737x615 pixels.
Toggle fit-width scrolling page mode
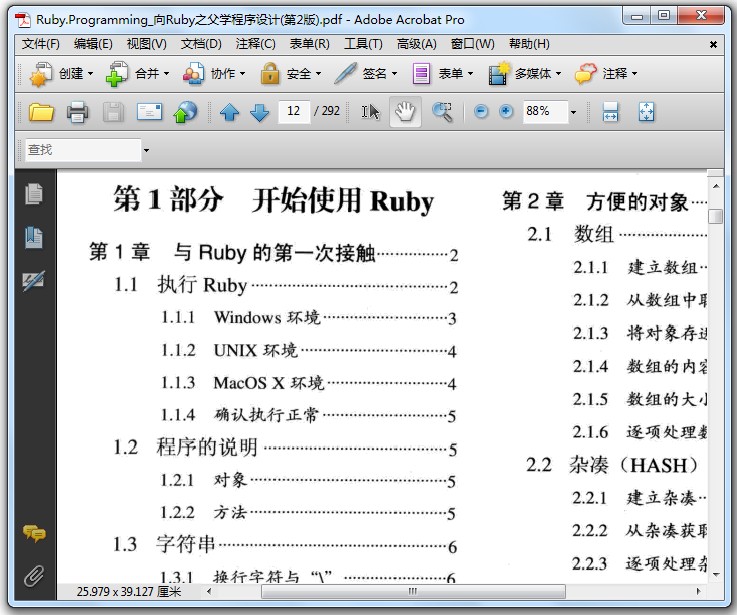click(610, 112)
